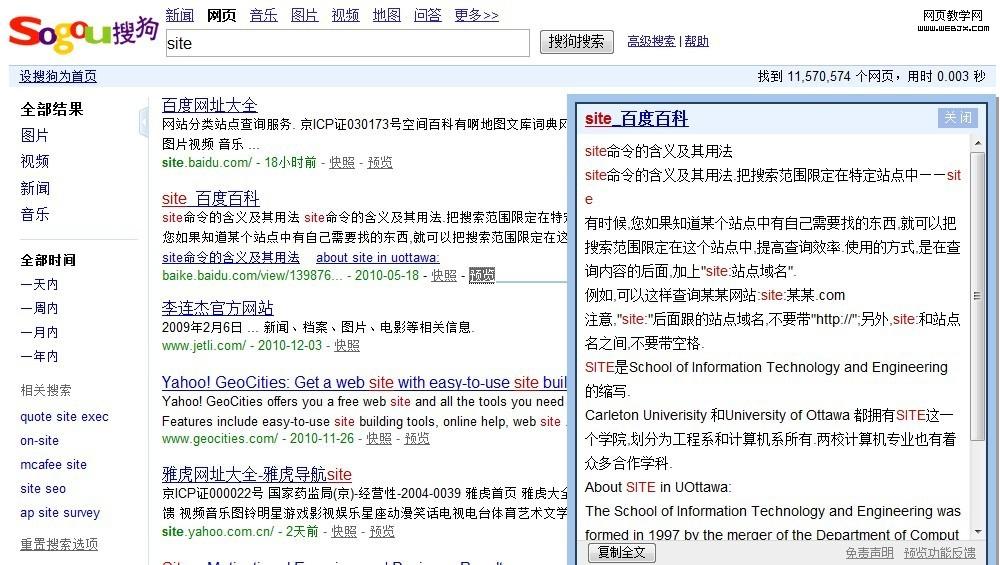Viewport: 1000px width, 565px height.
Task: Open 快照 for site.yahoo.com.cn result
Action: coord(344,531)
